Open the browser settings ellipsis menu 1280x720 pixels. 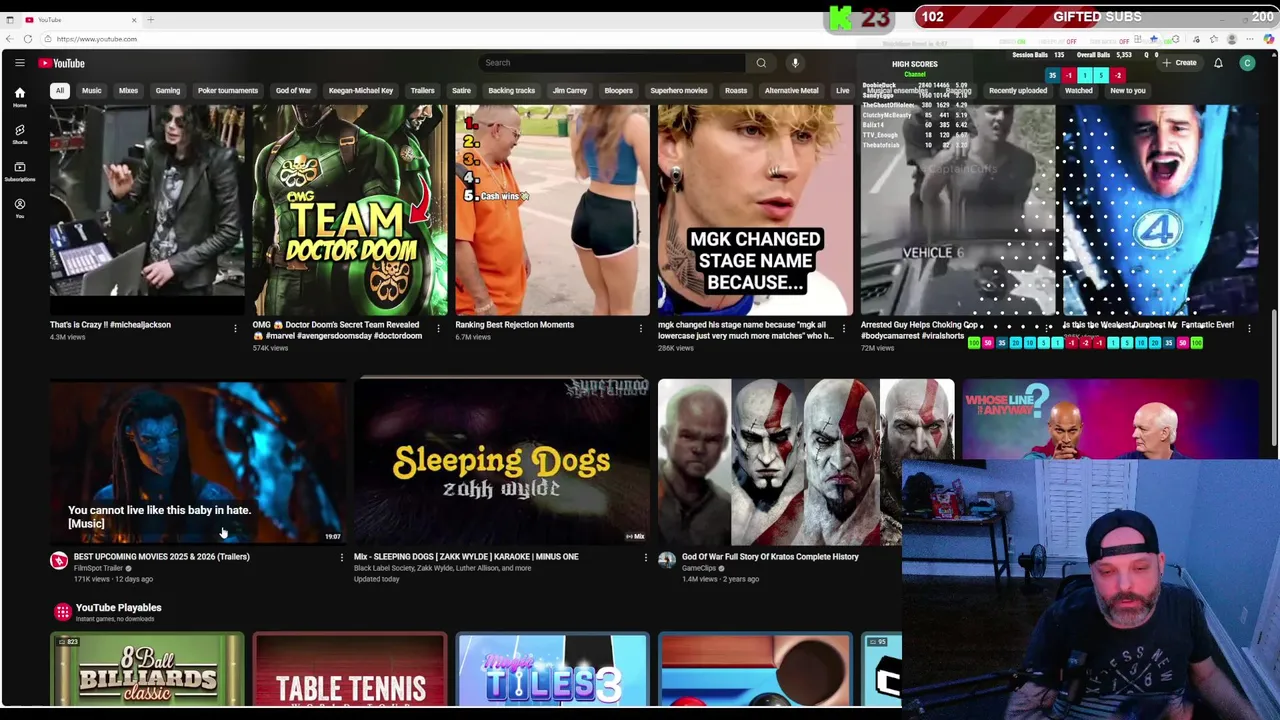tap(1251, 39)
